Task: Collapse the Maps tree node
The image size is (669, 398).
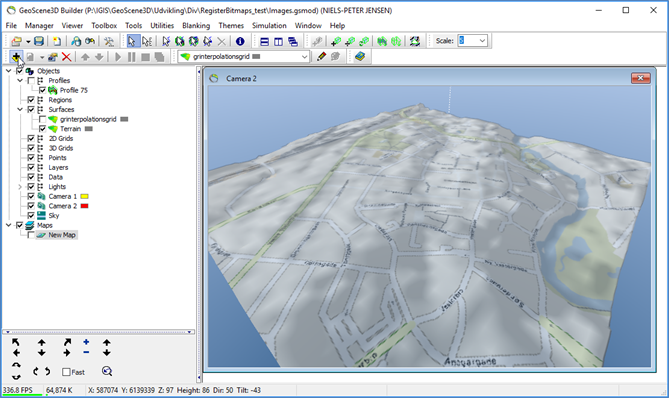Action: pyautogui.click(x=9, y=225)
